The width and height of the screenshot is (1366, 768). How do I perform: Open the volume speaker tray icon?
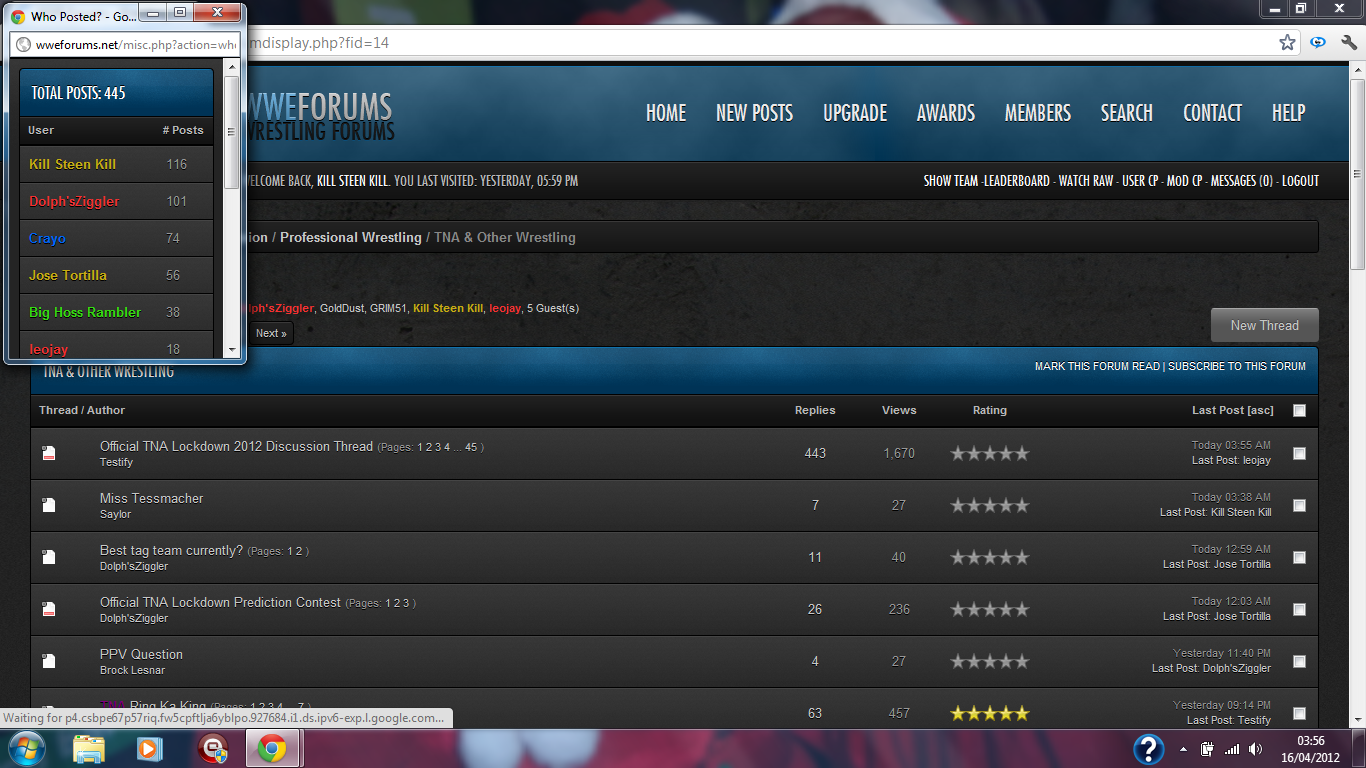pyautogui.click(x=1256, y=749)
